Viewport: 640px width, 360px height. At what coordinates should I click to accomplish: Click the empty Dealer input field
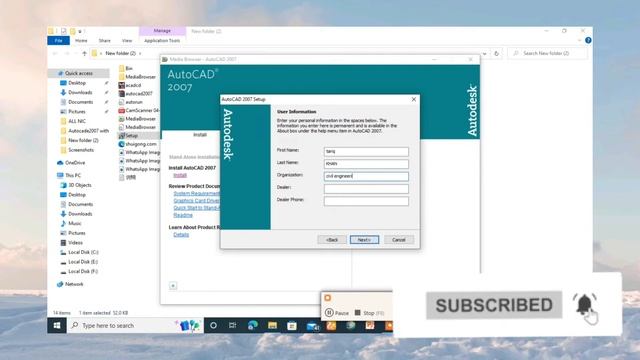[x=366, y=189]
